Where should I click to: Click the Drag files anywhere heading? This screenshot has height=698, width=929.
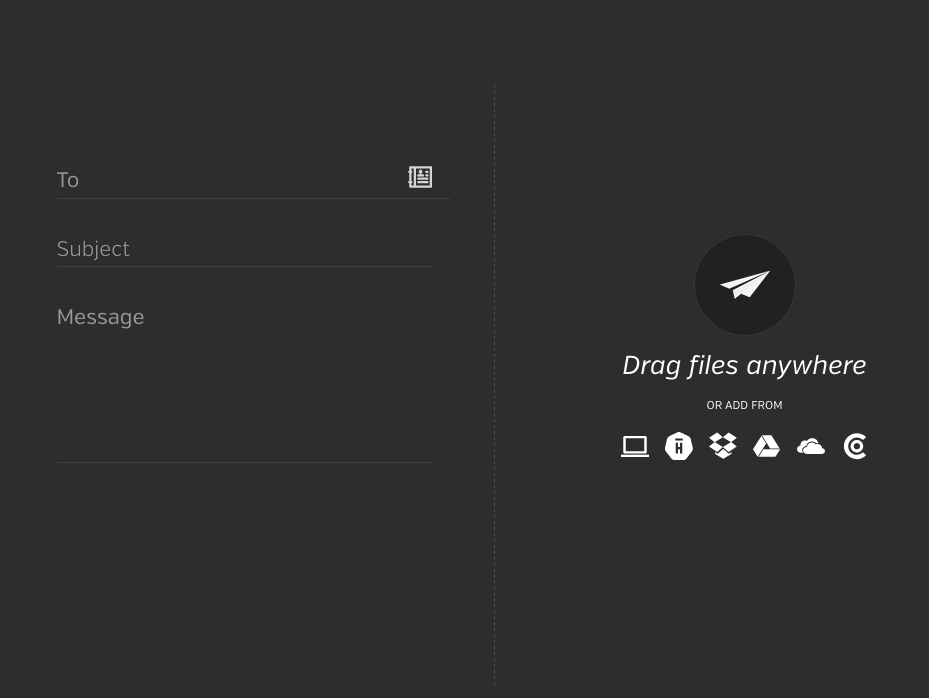tap(744, 366)
